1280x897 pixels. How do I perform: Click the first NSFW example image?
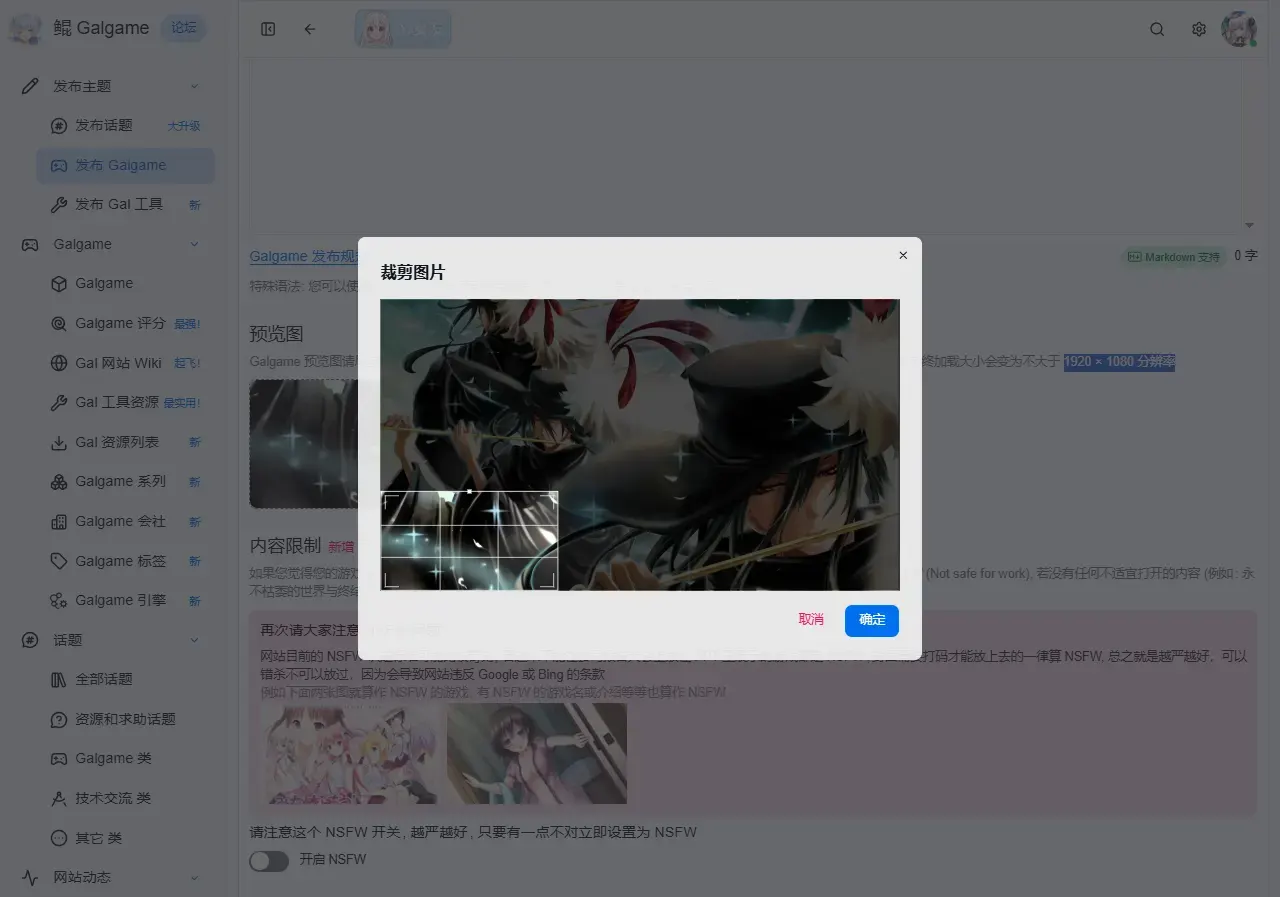click(x=349, y=753)
